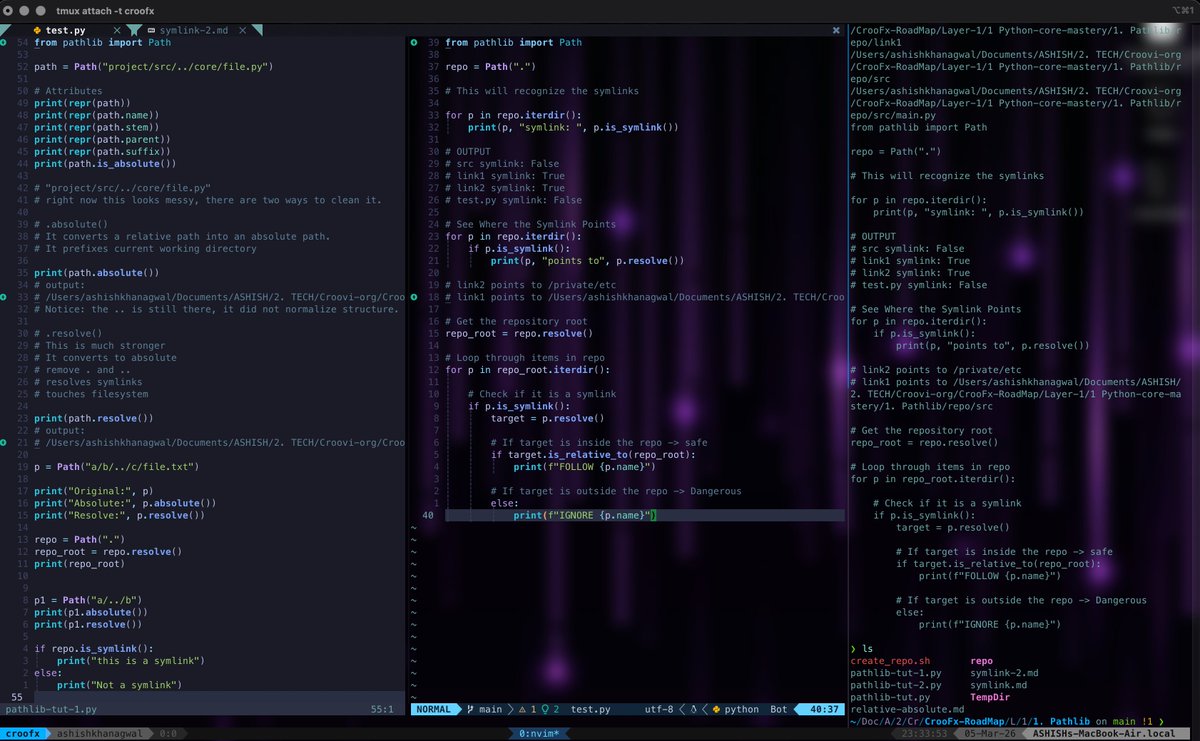Click the Linux penguin file format icon
The height and width of the screenshot is (741, 1200).
tap(693, 709)
